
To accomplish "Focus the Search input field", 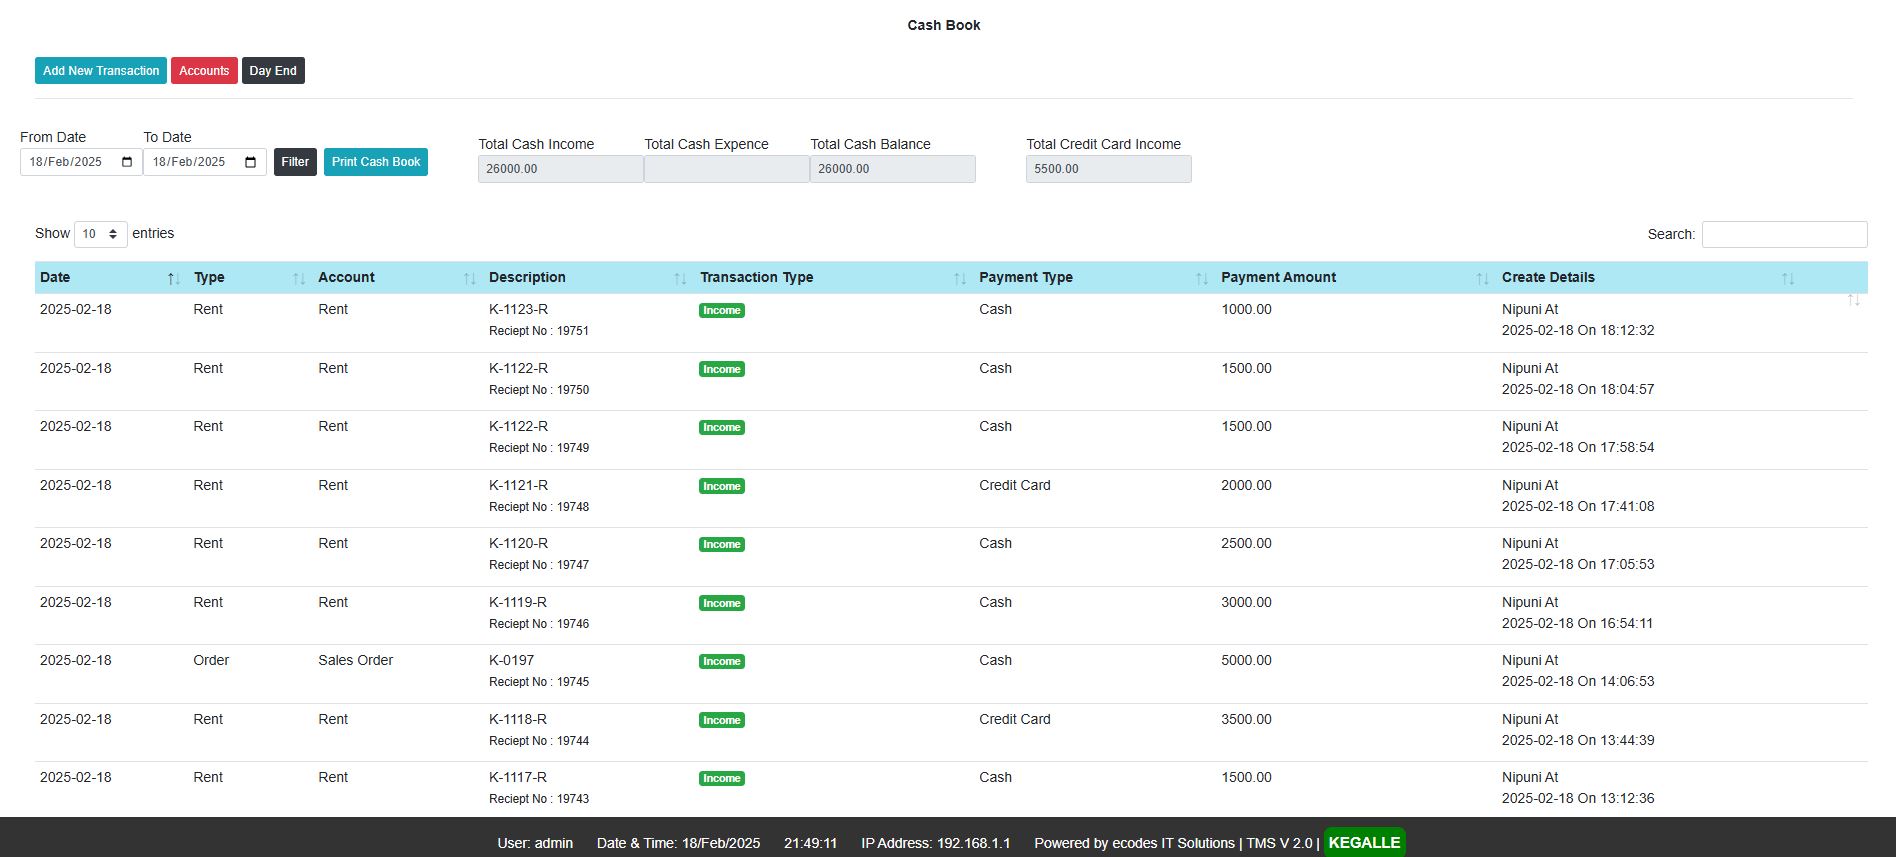I will (x=1784, y=234).
